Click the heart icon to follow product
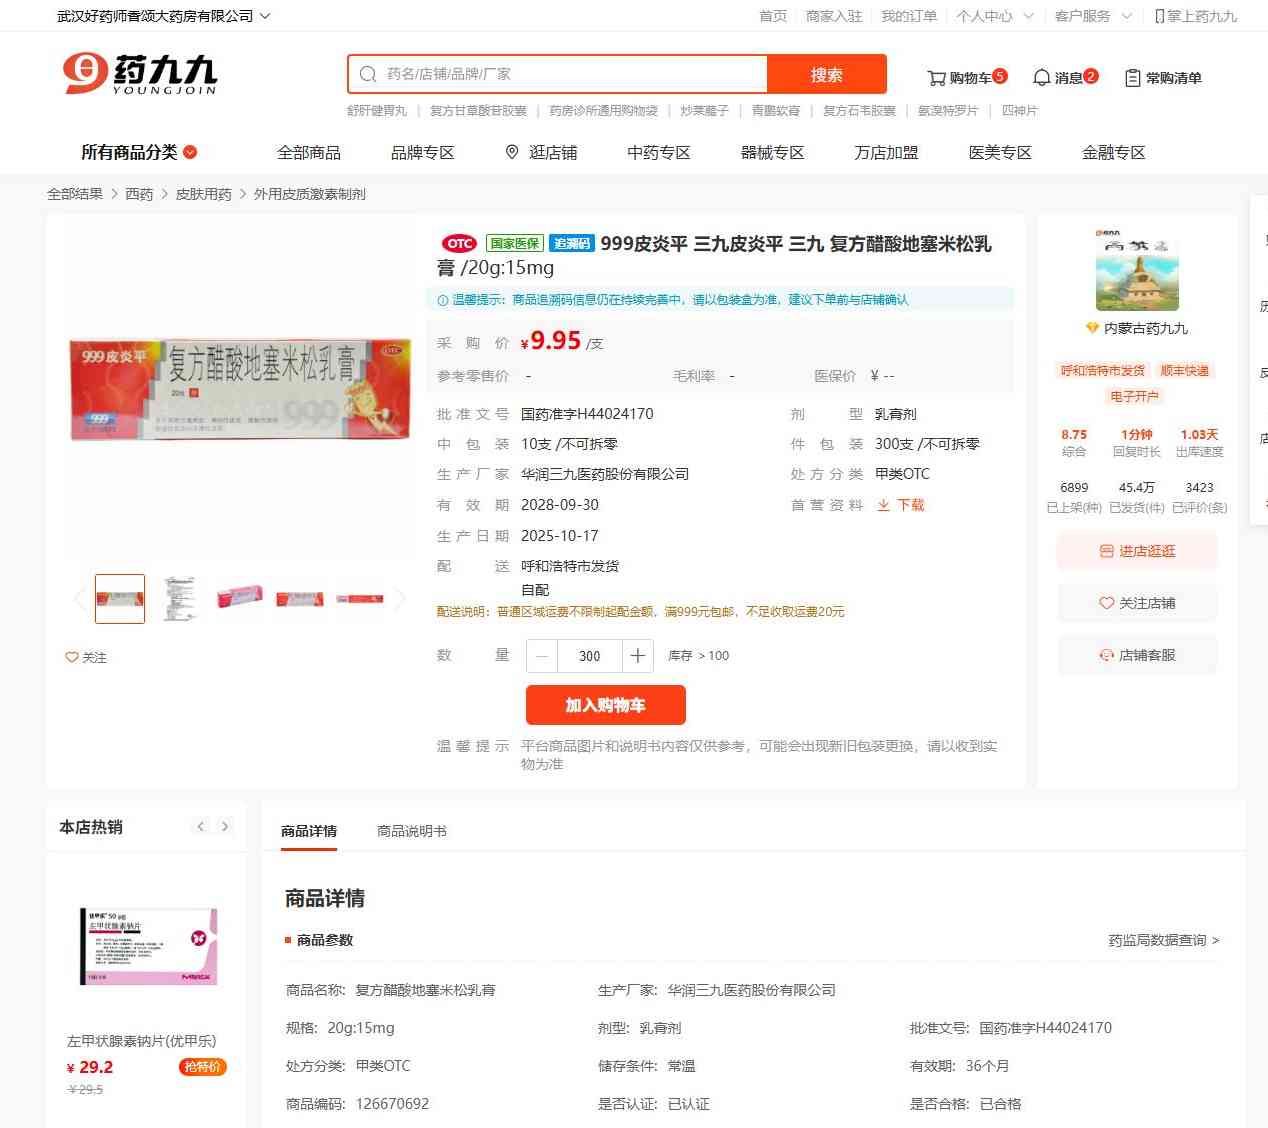 coord(71,657)
